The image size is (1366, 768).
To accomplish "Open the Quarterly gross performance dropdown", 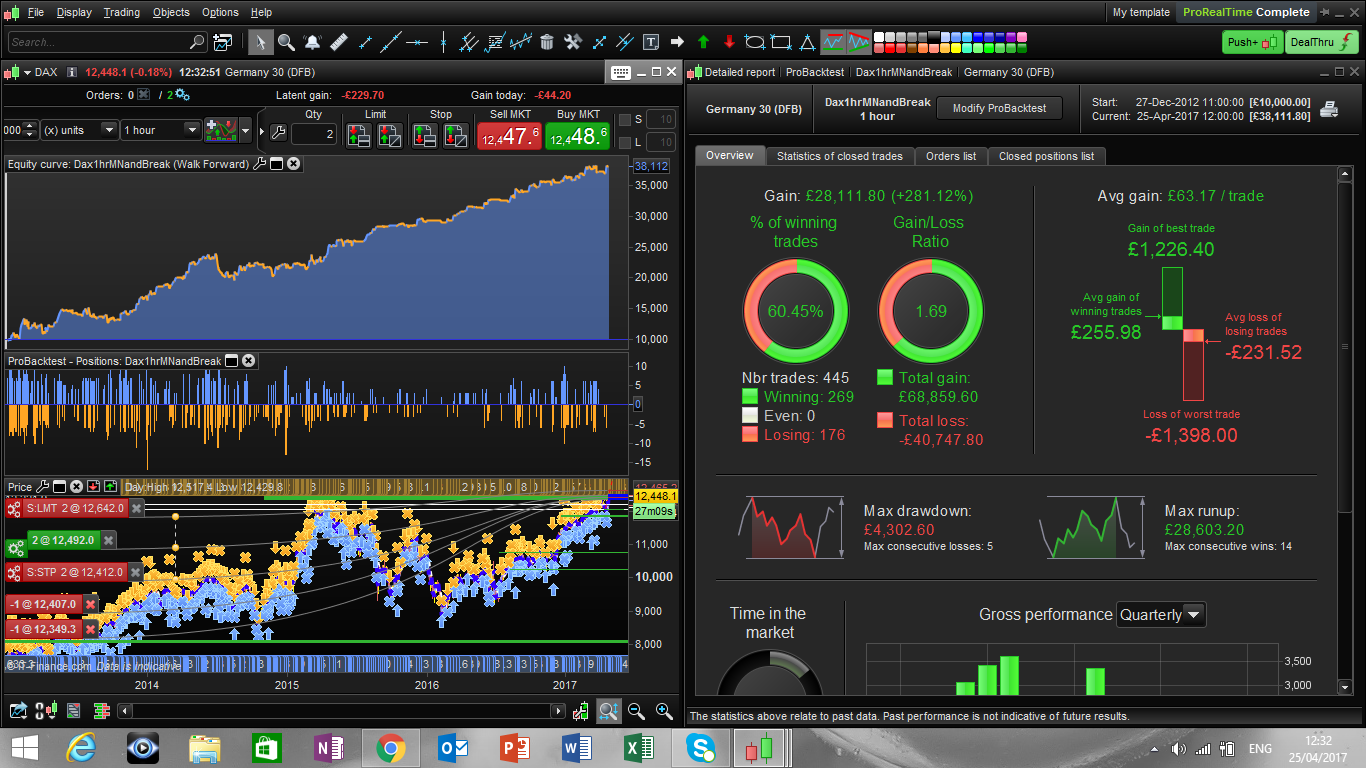I will [1161, 615].
